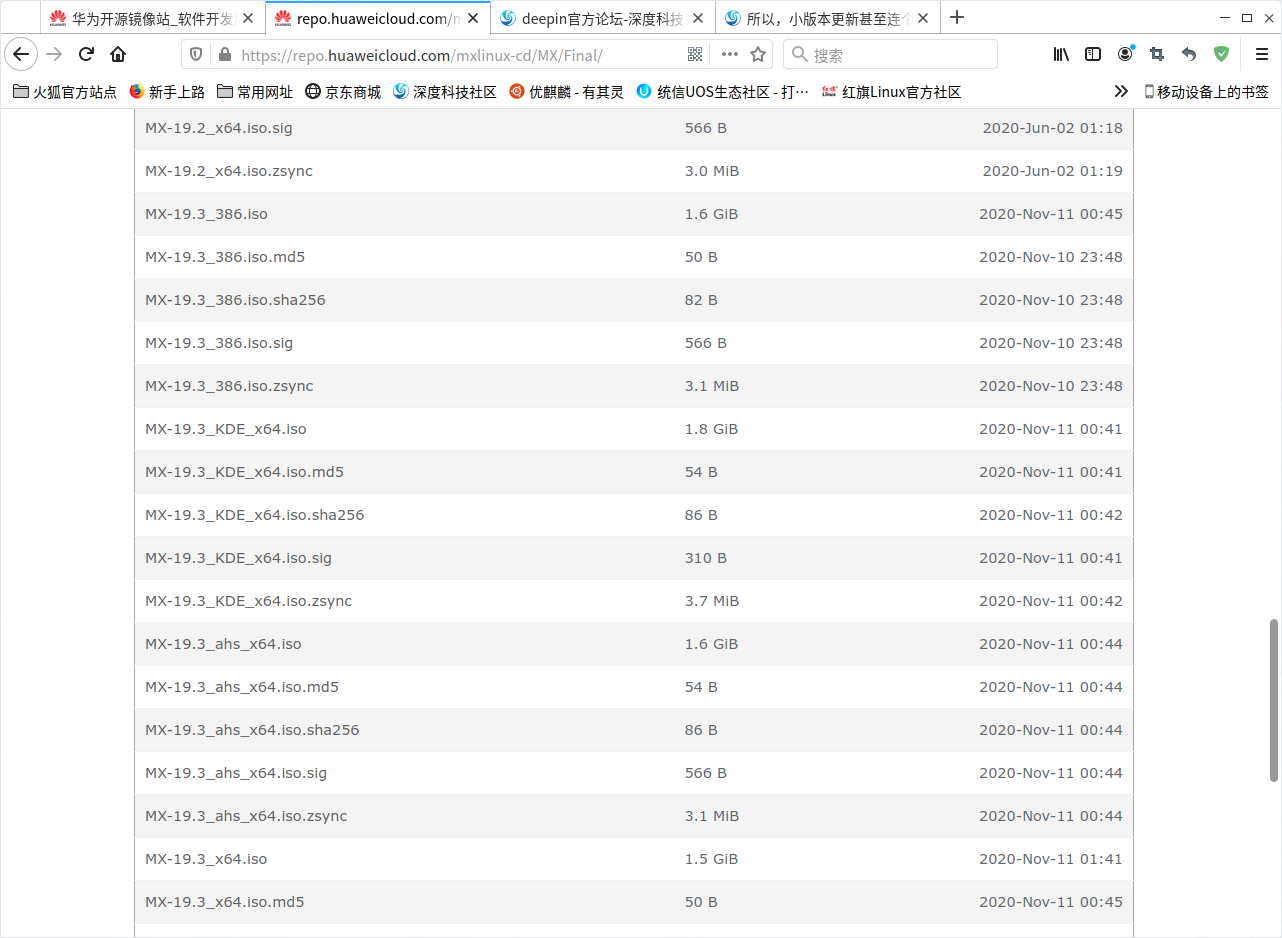Open the MX-19.2_x64.iso.sig link
Image resolution: width=1282 pixels, height=938 pixels.
[219, 128]
